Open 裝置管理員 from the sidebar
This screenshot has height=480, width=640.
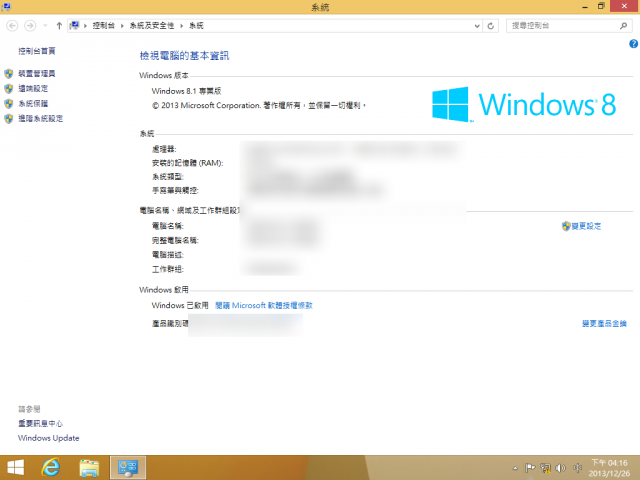pyautogui.click(x=37, y=73)
